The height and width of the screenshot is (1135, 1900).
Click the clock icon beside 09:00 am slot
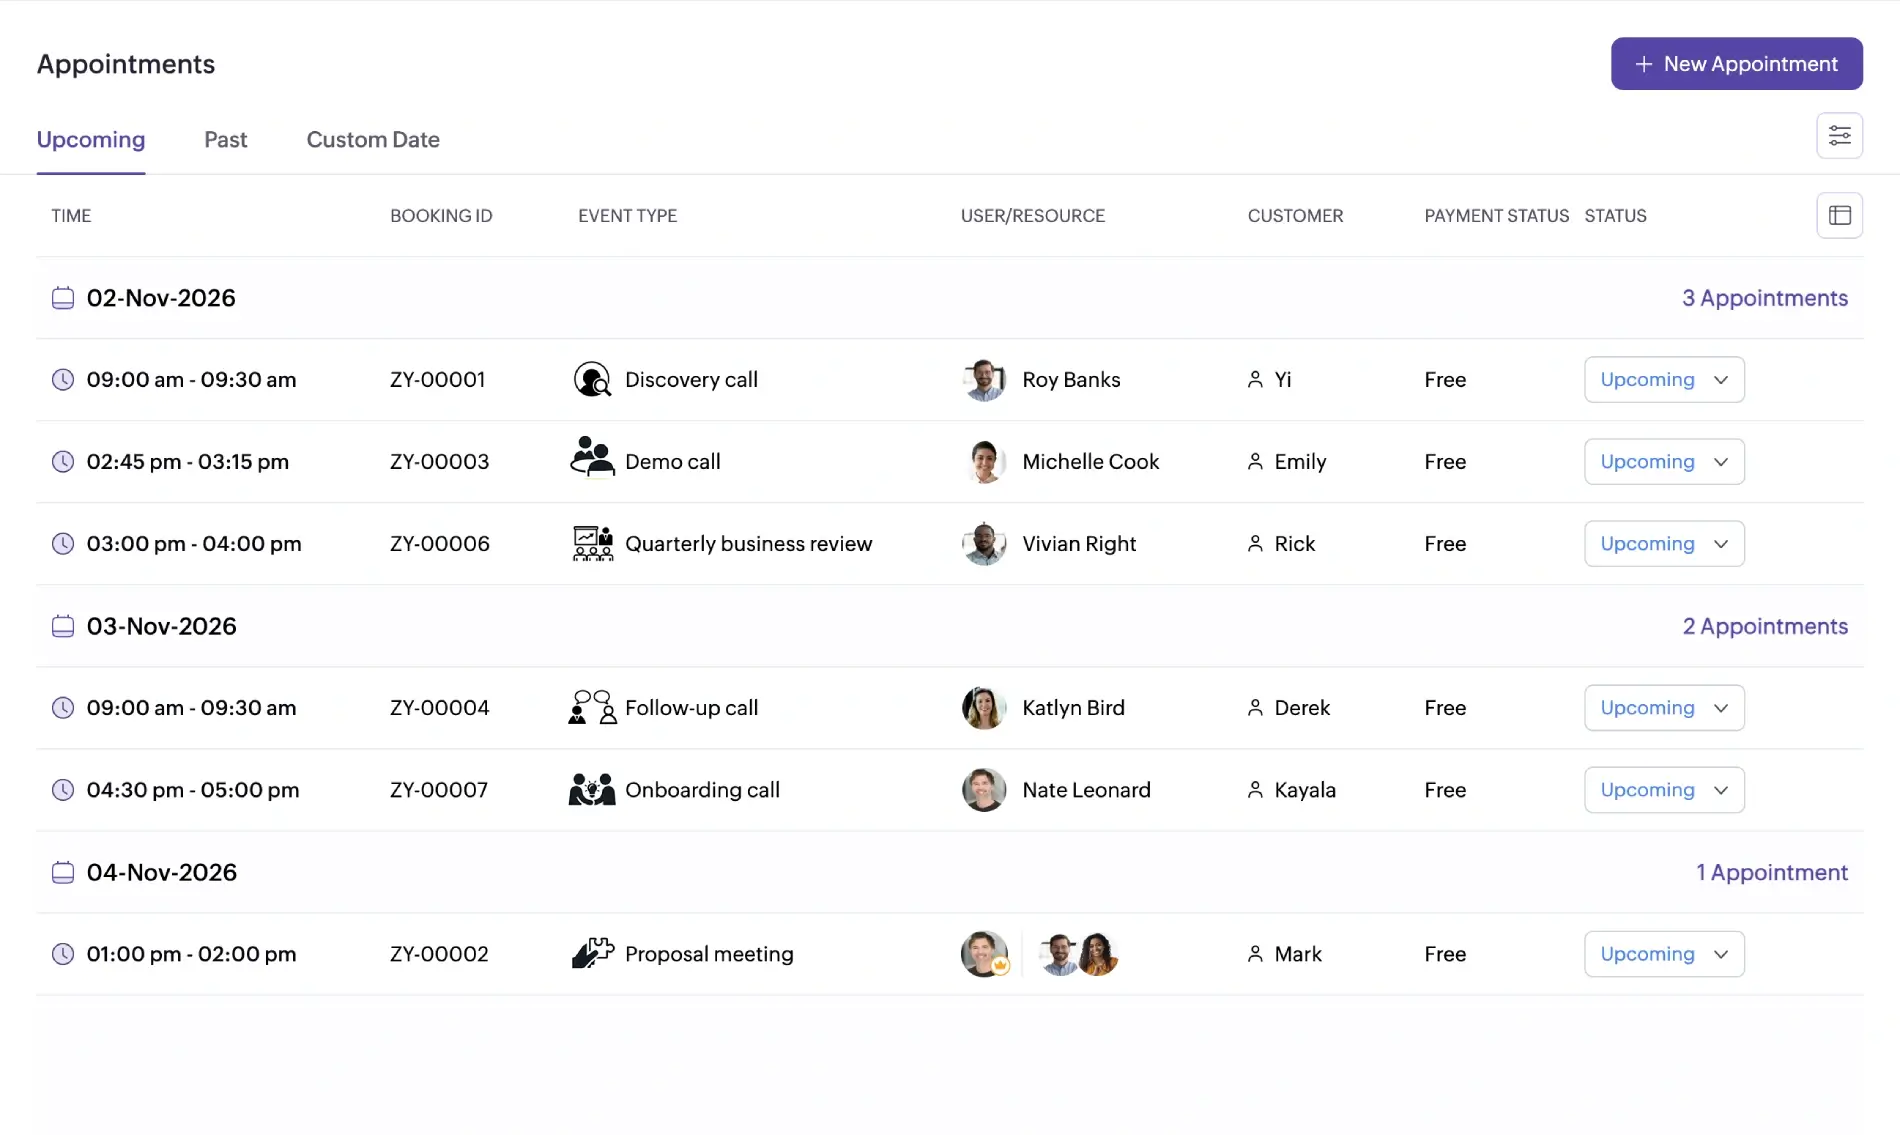[63, 380]
